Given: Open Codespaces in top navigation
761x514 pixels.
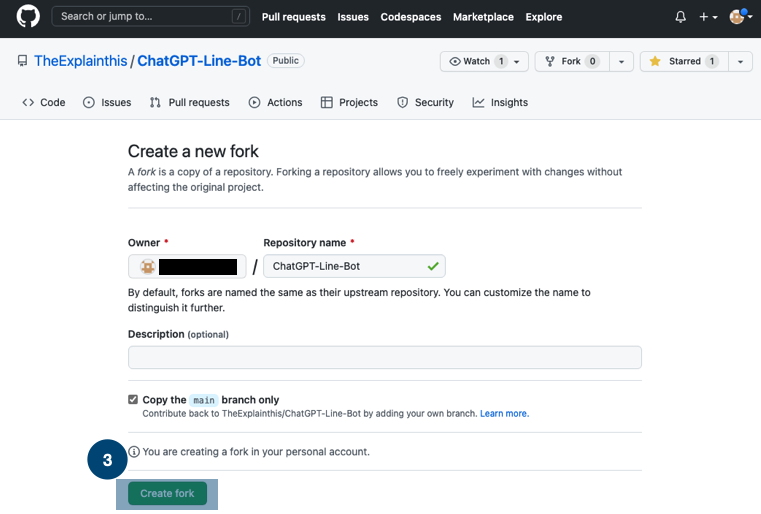Looking at the screenshot, I should click(411, 17).
